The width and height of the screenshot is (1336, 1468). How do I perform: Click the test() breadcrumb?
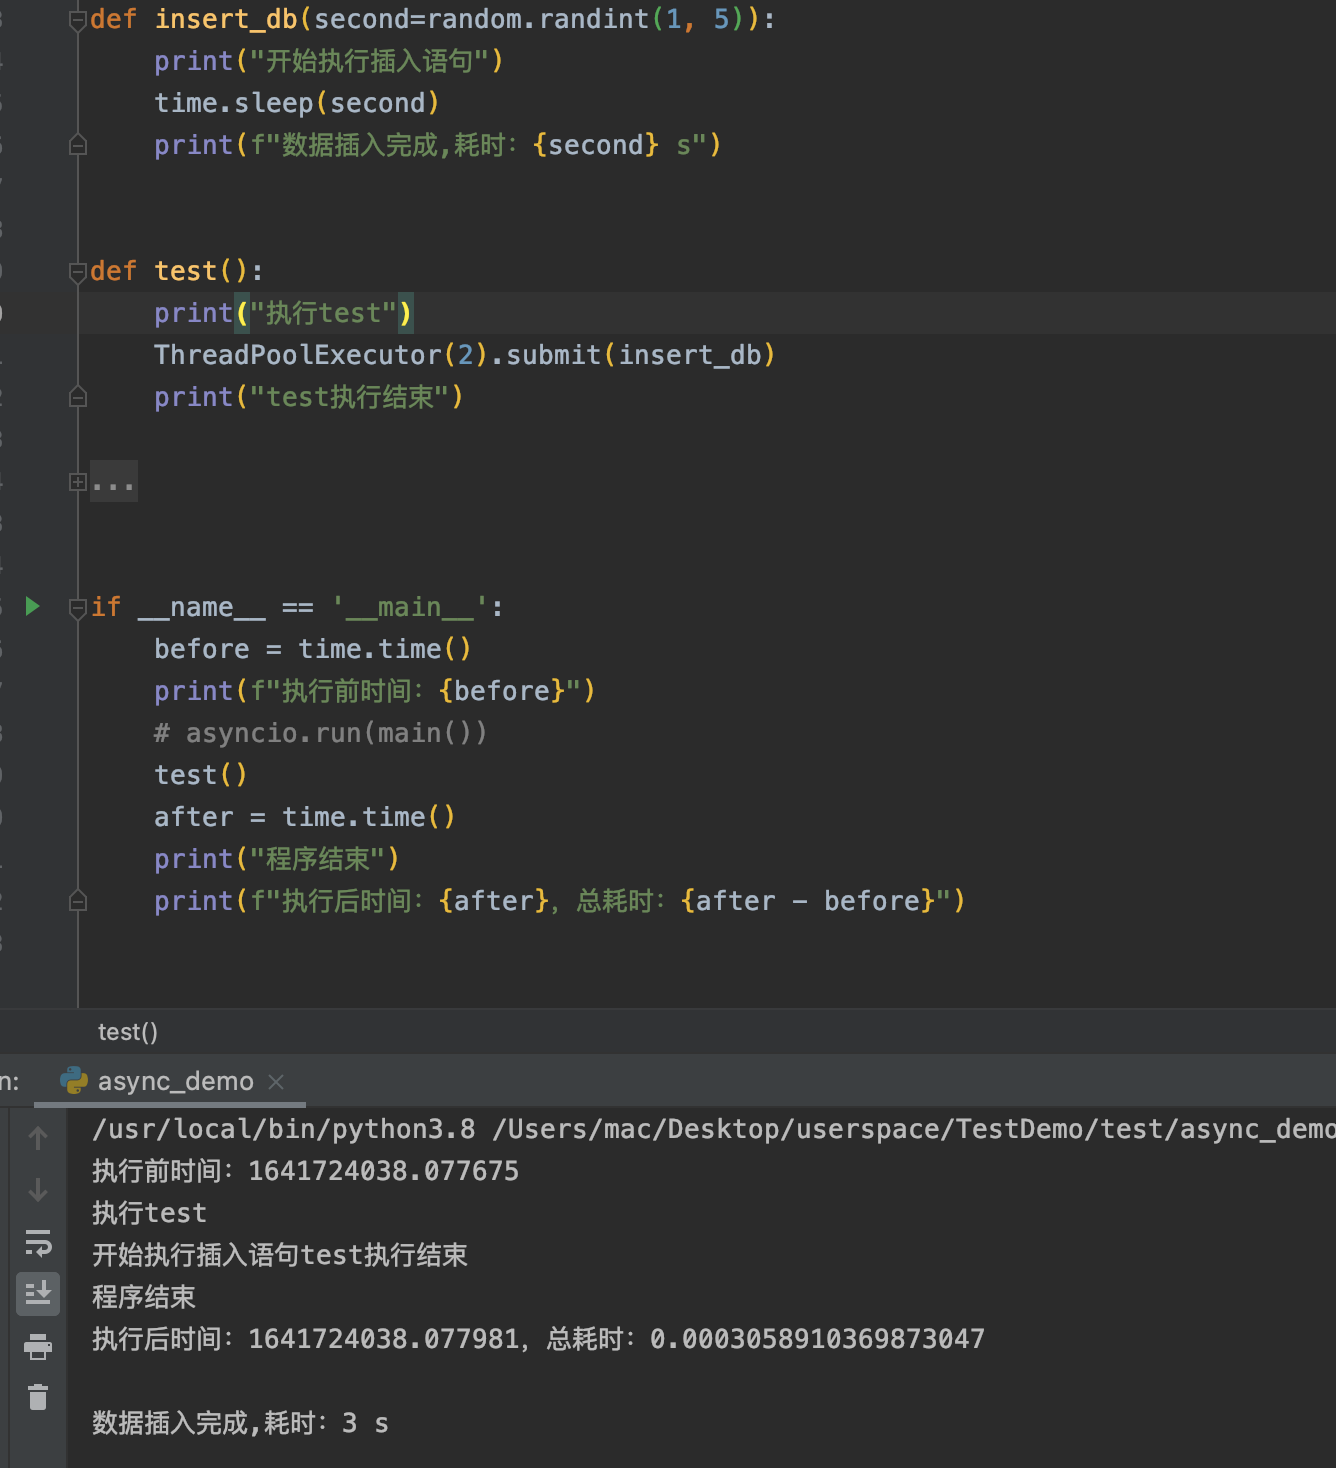tap(128, 1032)
